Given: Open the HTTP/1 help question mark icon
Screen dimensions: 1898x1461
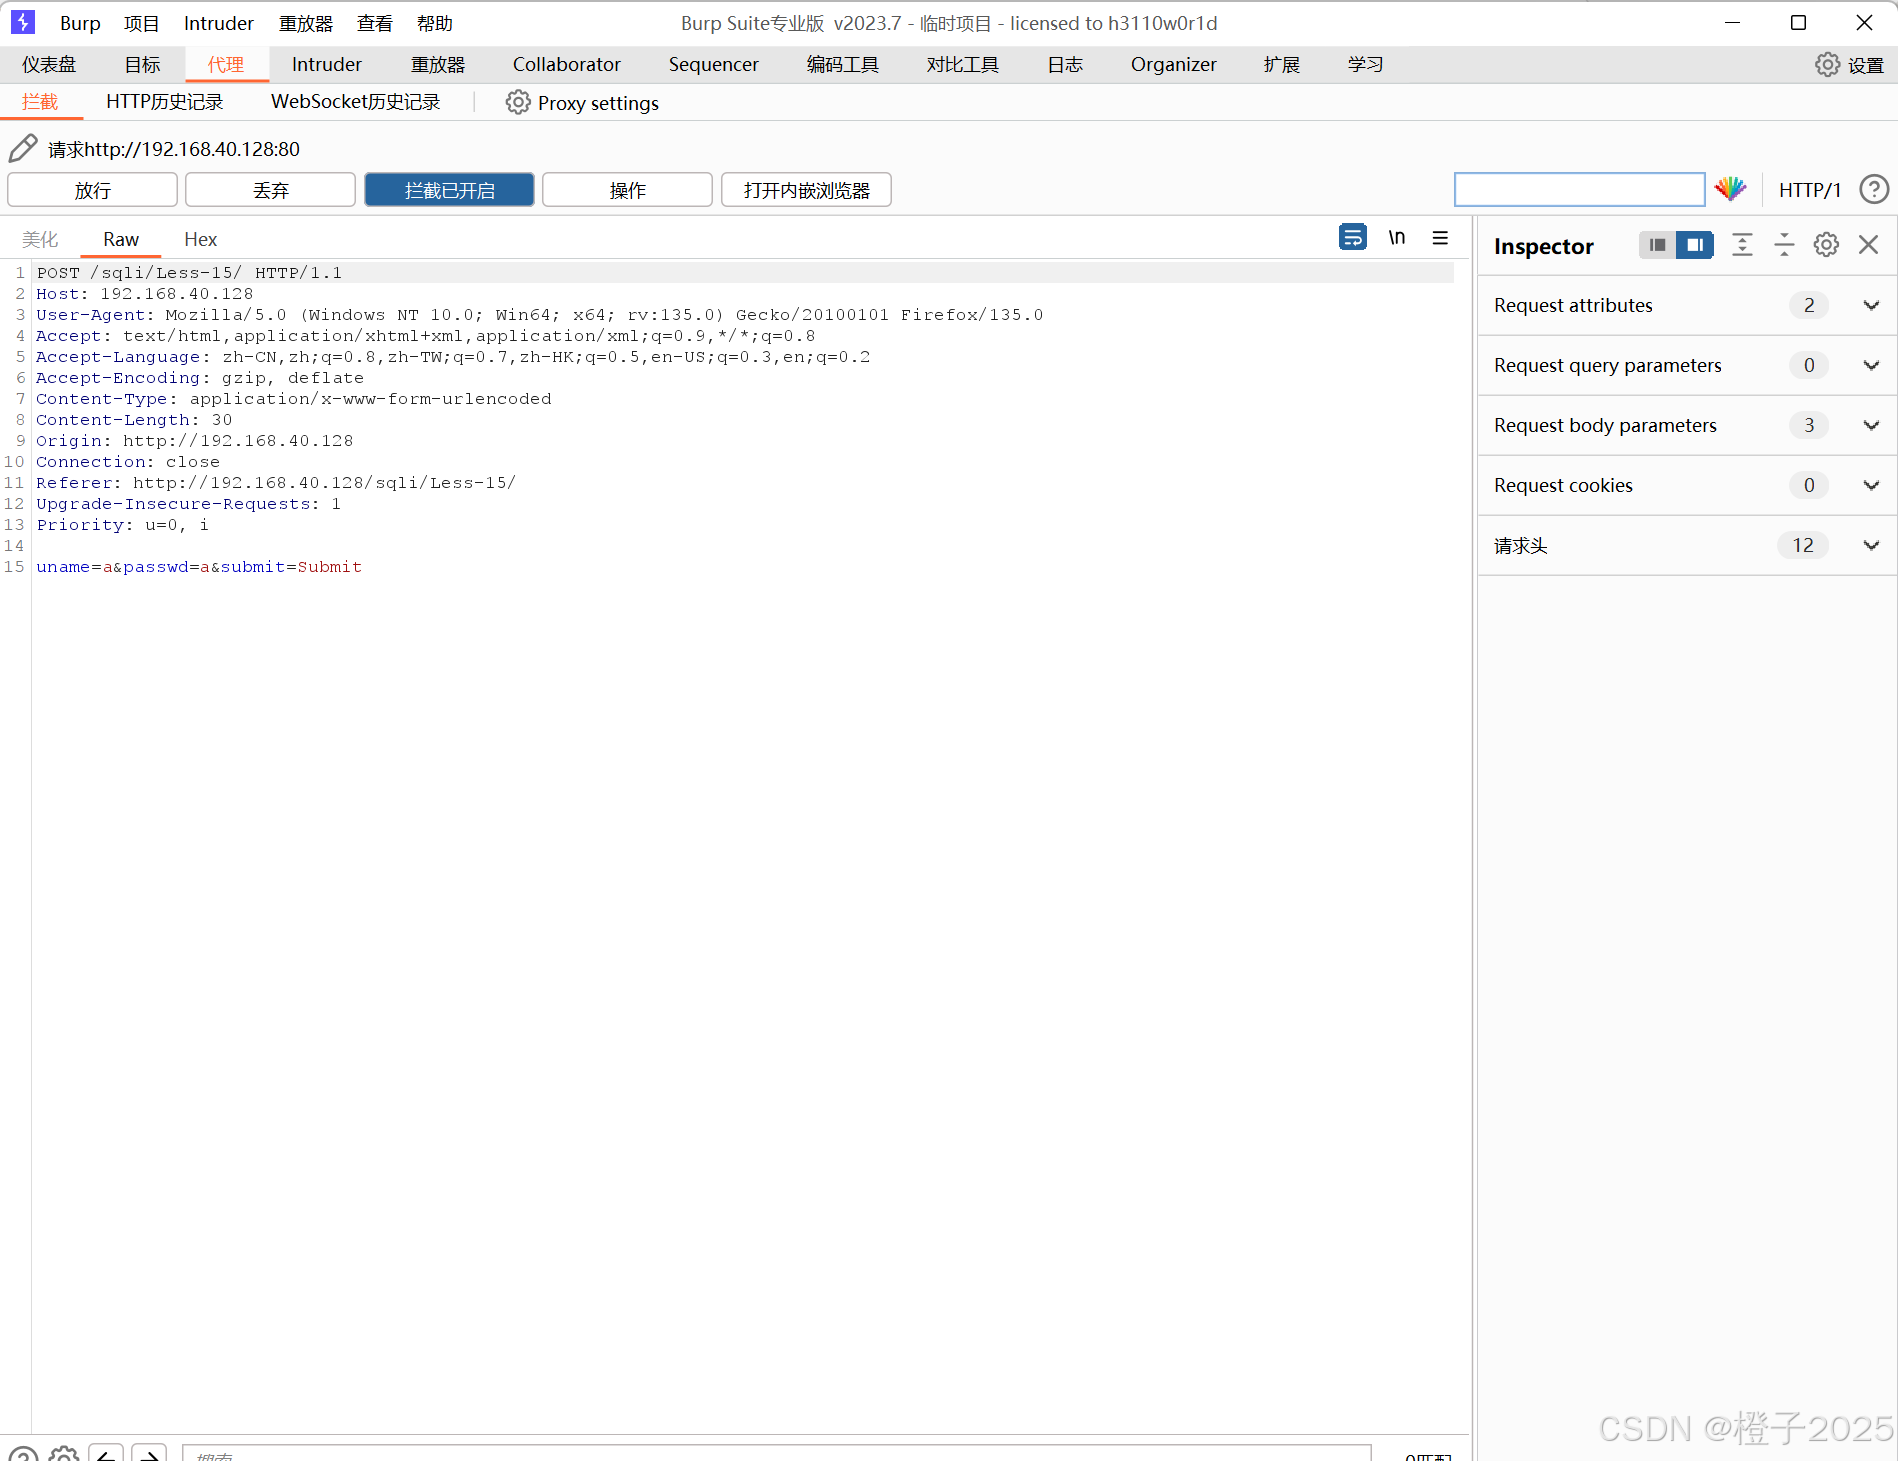Looking at the screenshot, I should [x=1875, y=190].
